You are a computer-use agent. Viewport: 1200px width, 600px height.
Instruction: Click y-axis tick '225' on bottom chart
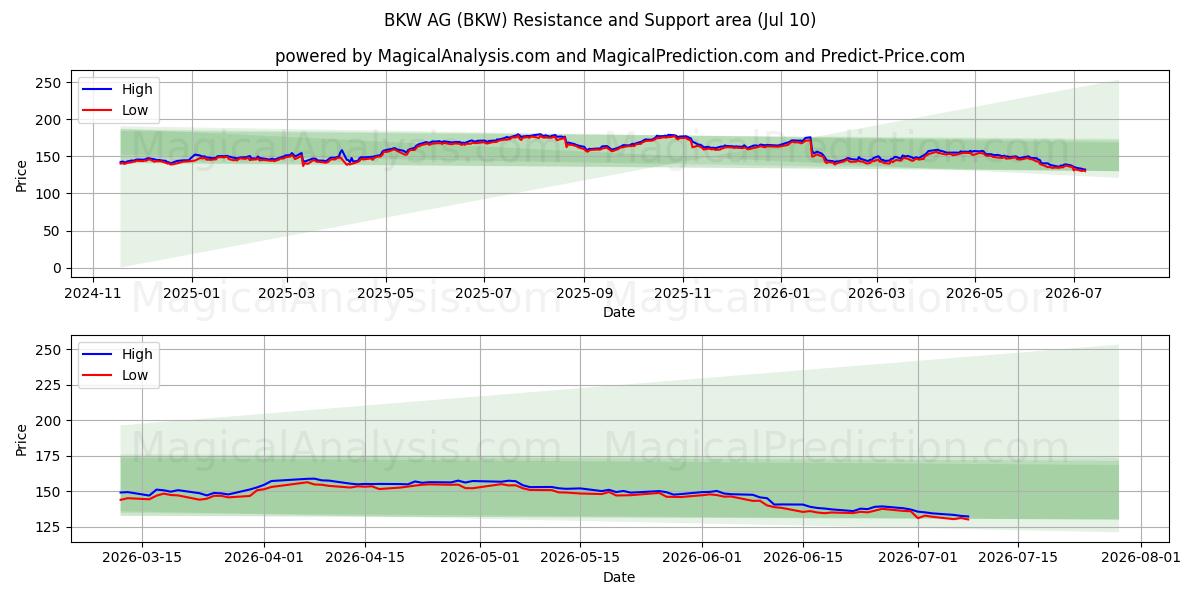pos(50,385)
